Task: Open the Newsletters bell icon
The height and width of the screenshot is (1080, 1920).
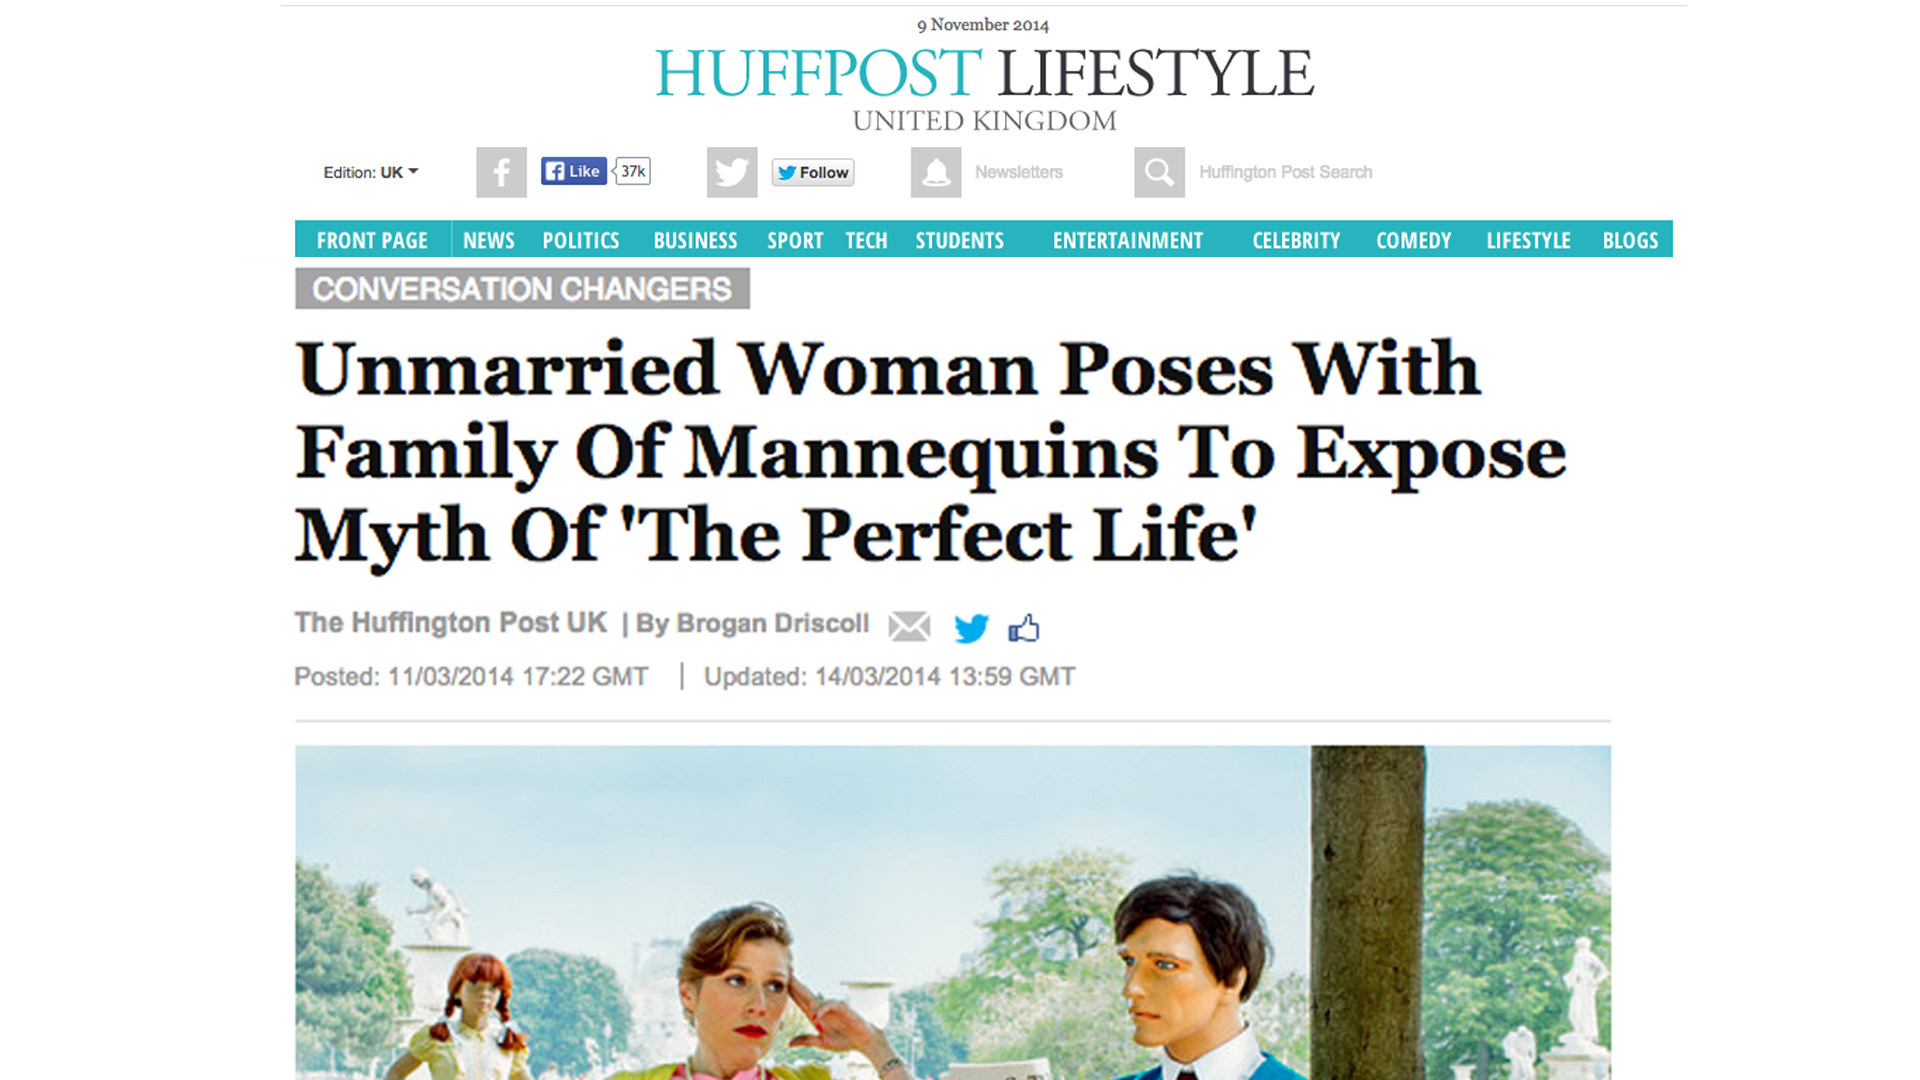Action: click(x=936, y=172)
